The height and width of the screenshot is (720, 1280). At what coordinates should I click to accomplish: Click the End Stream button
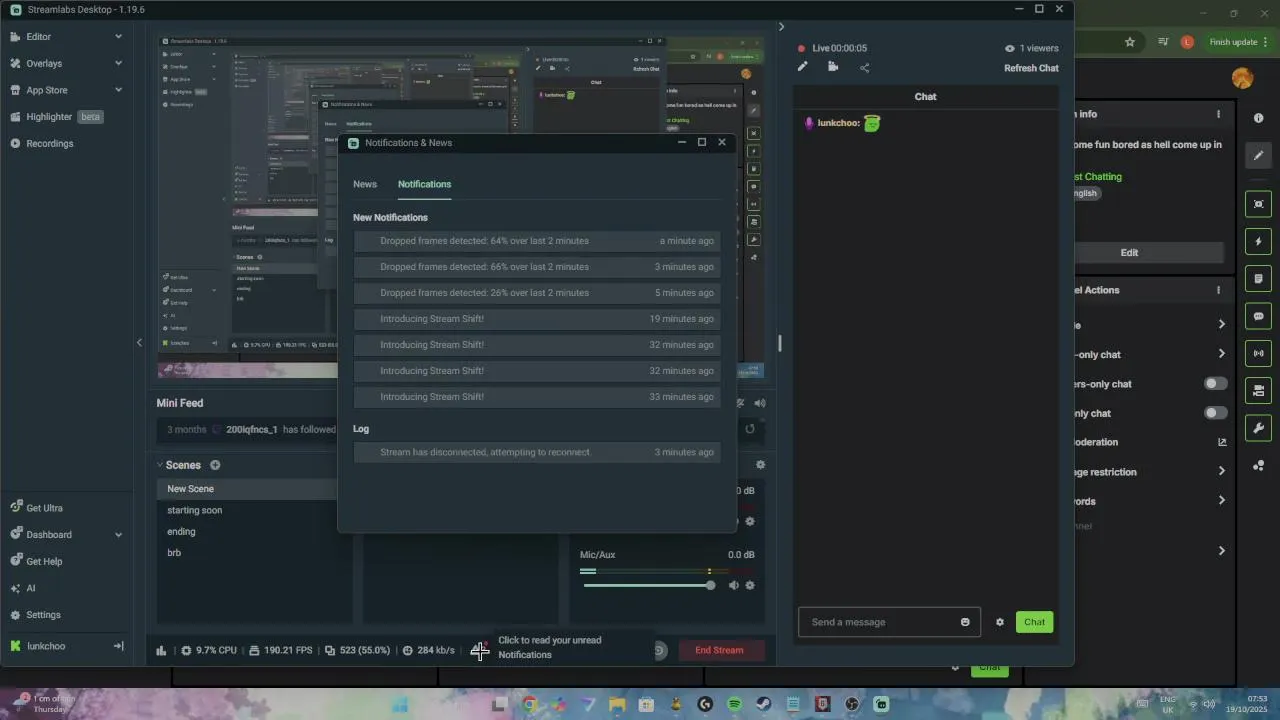pyautogui.click(x=719, y=650)
